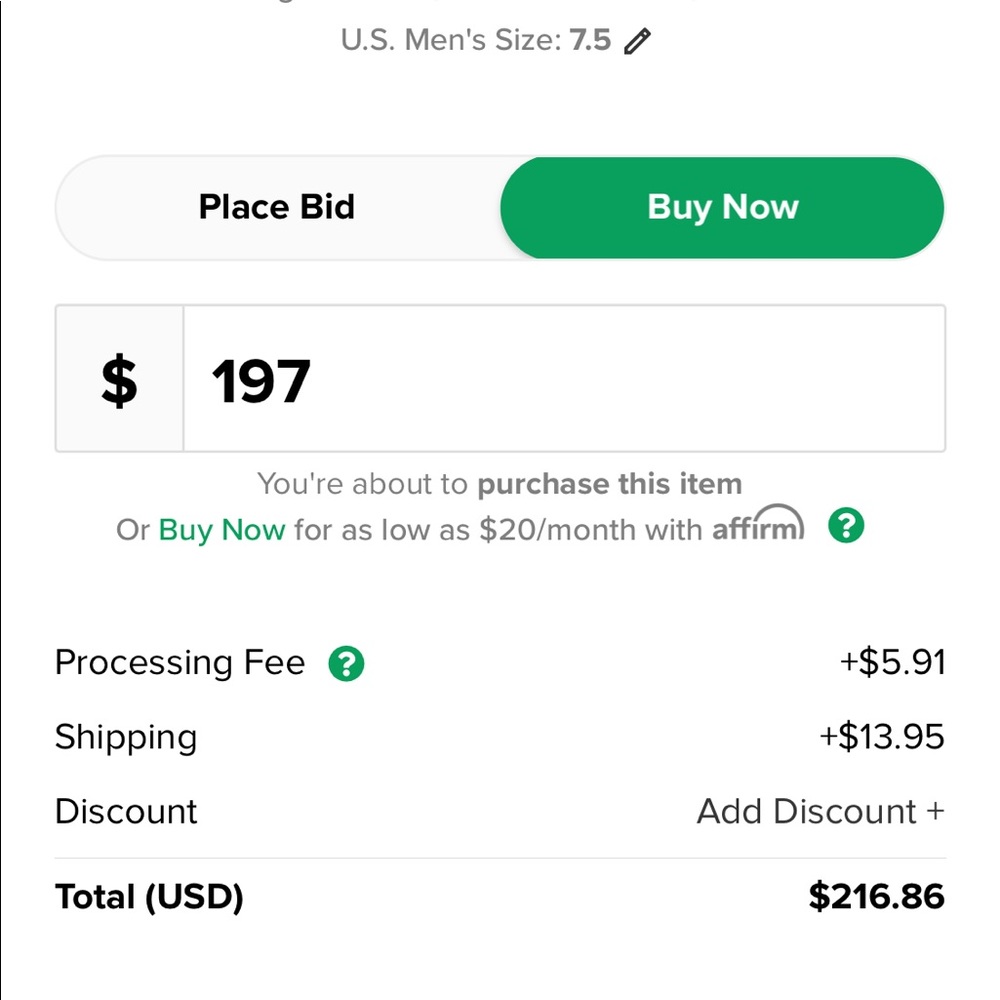Click the Processing Fee label
1000x1000 pixels.
pos(180,663)
